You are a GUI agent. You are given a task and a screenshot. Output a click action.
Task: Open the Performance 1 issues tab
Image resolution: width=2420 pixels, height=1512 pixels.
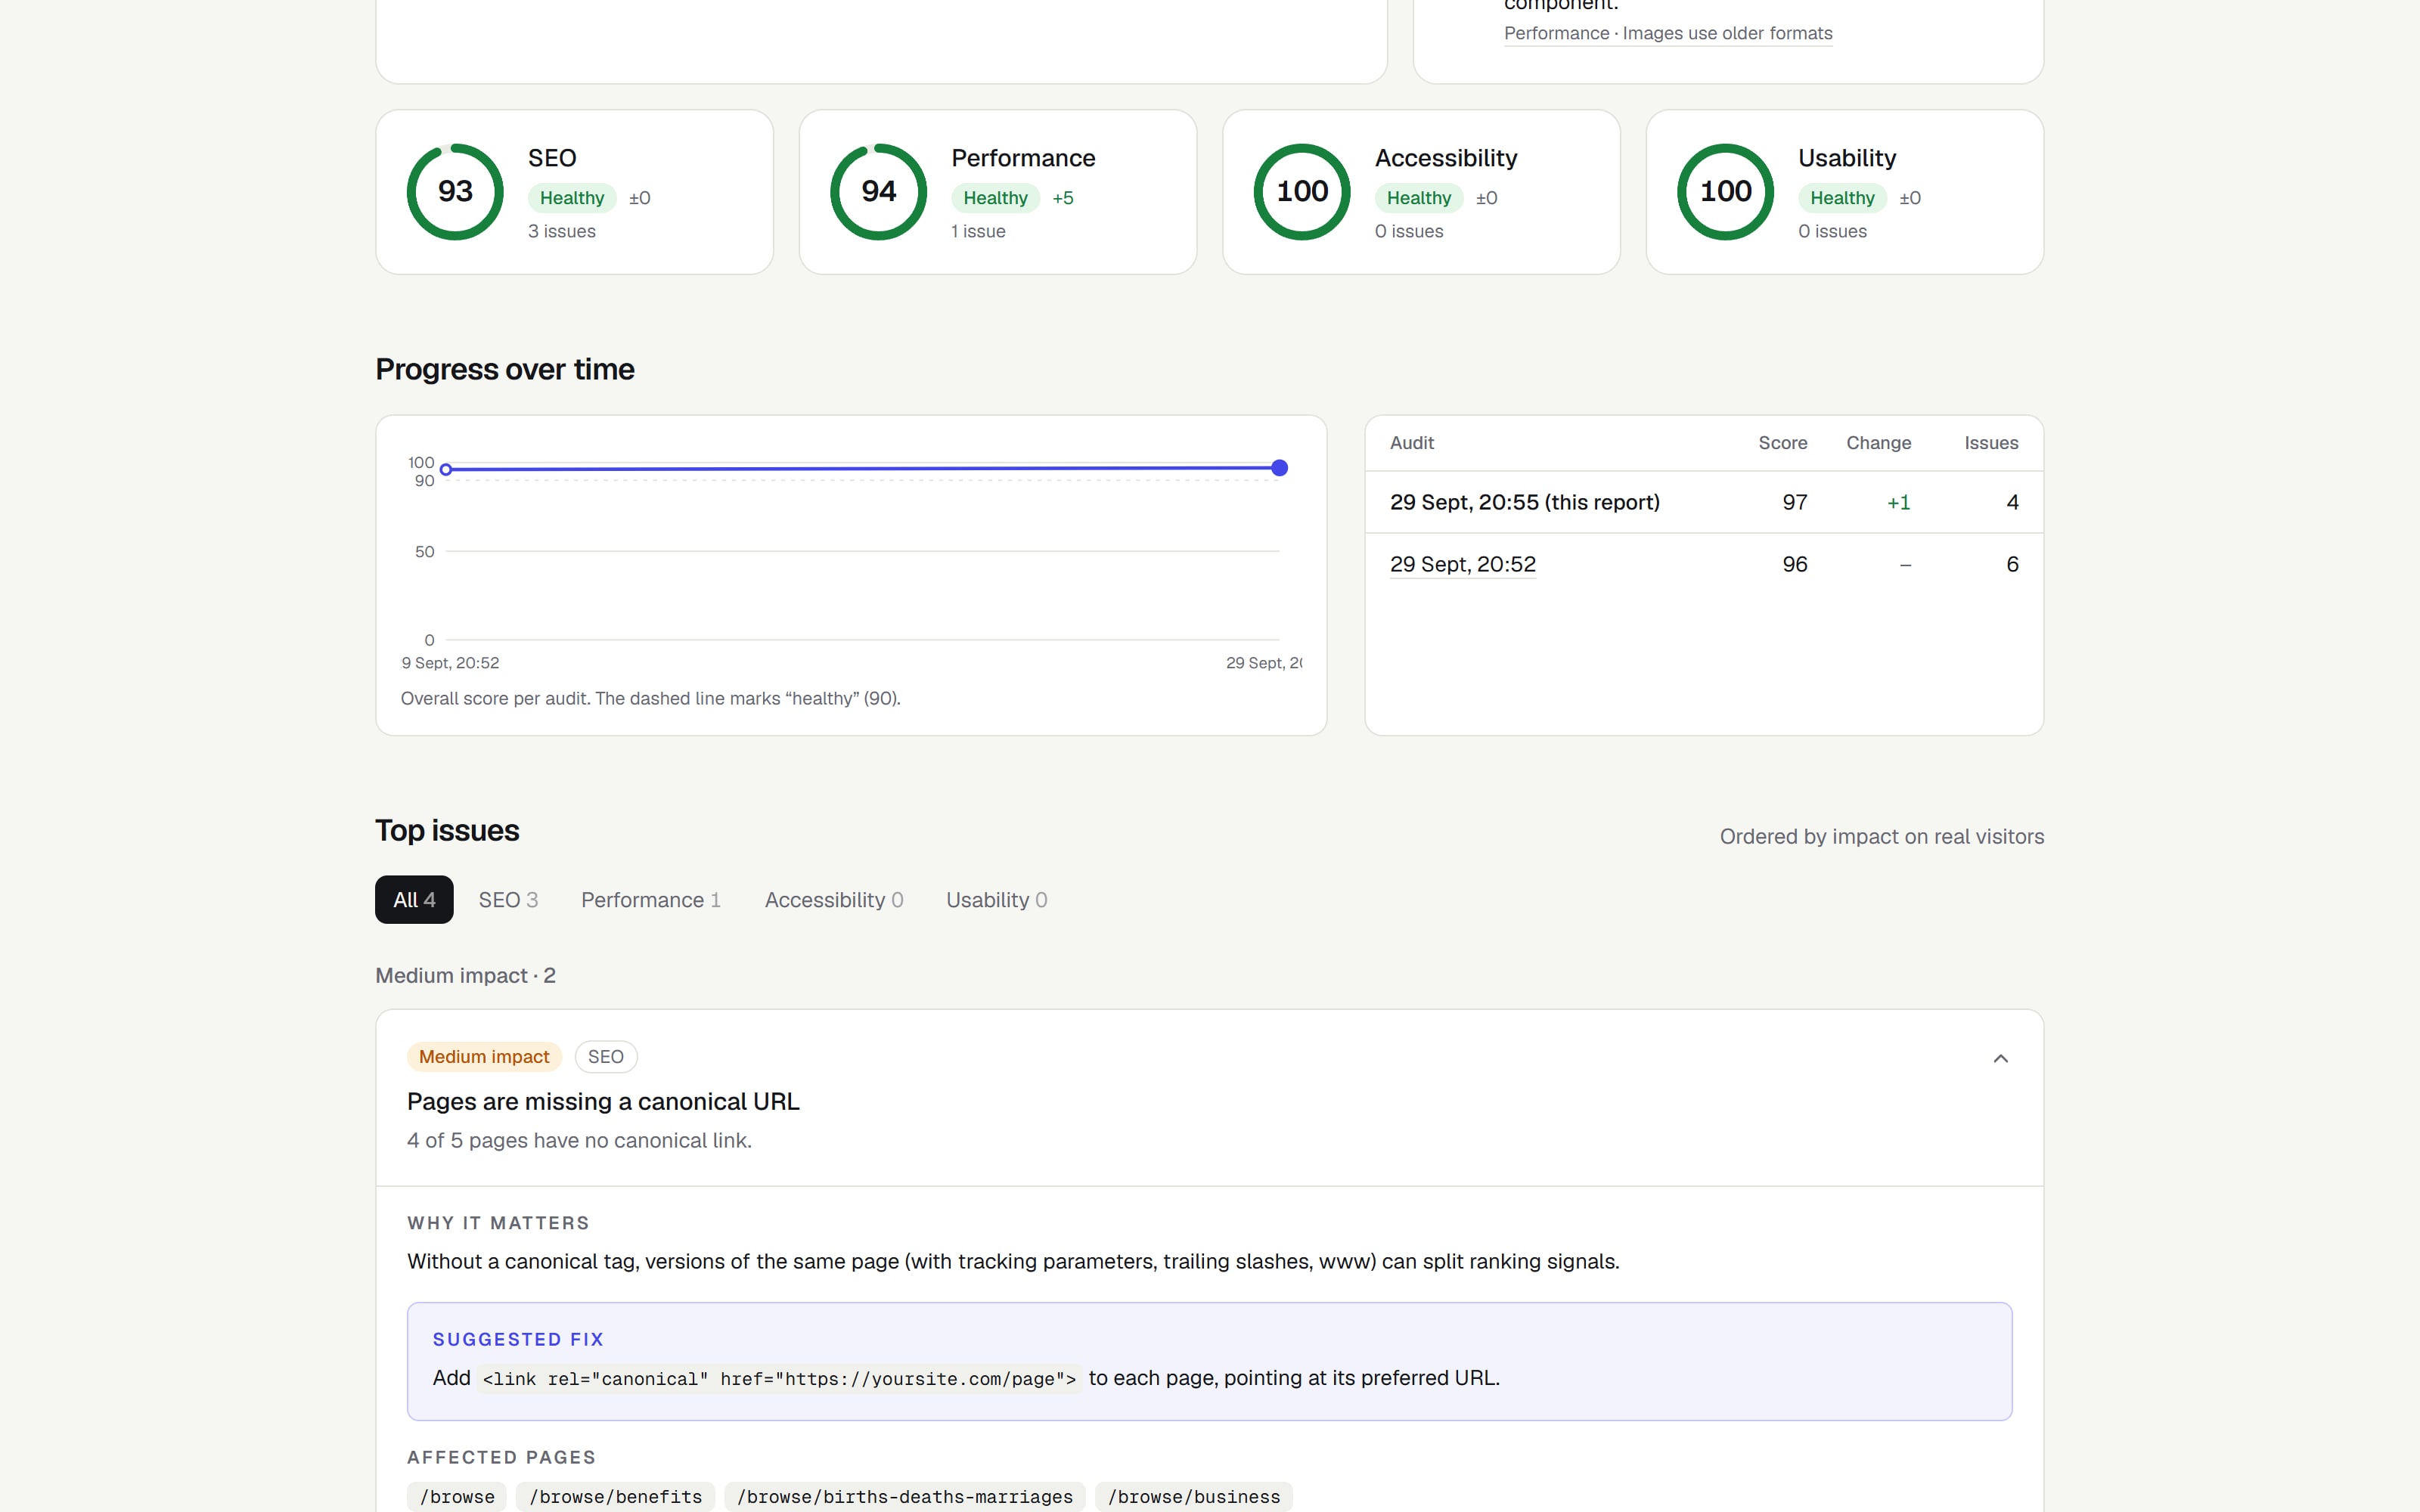(651, 900)
